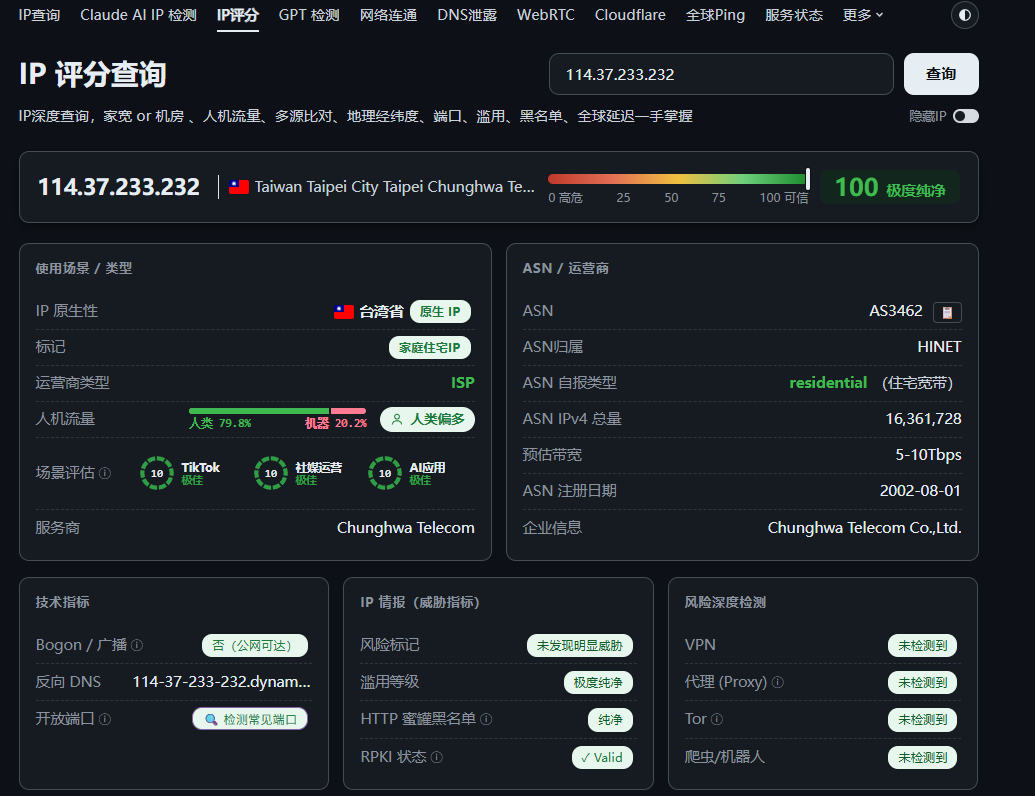Click the TikTok score ring showing 10
Viewport: 1035px width, 796px height.
coord(157,473)
